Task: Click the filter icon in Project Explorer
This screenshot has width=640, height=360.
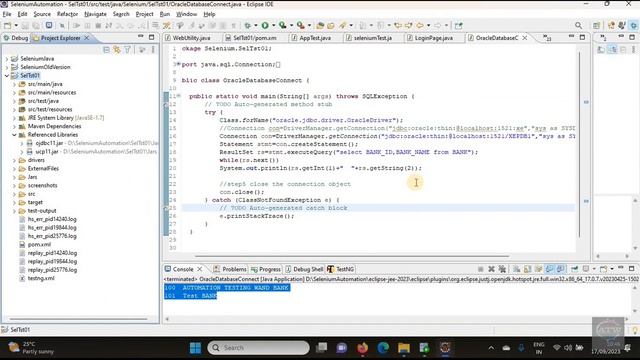Action: click(x=128, y=49)
